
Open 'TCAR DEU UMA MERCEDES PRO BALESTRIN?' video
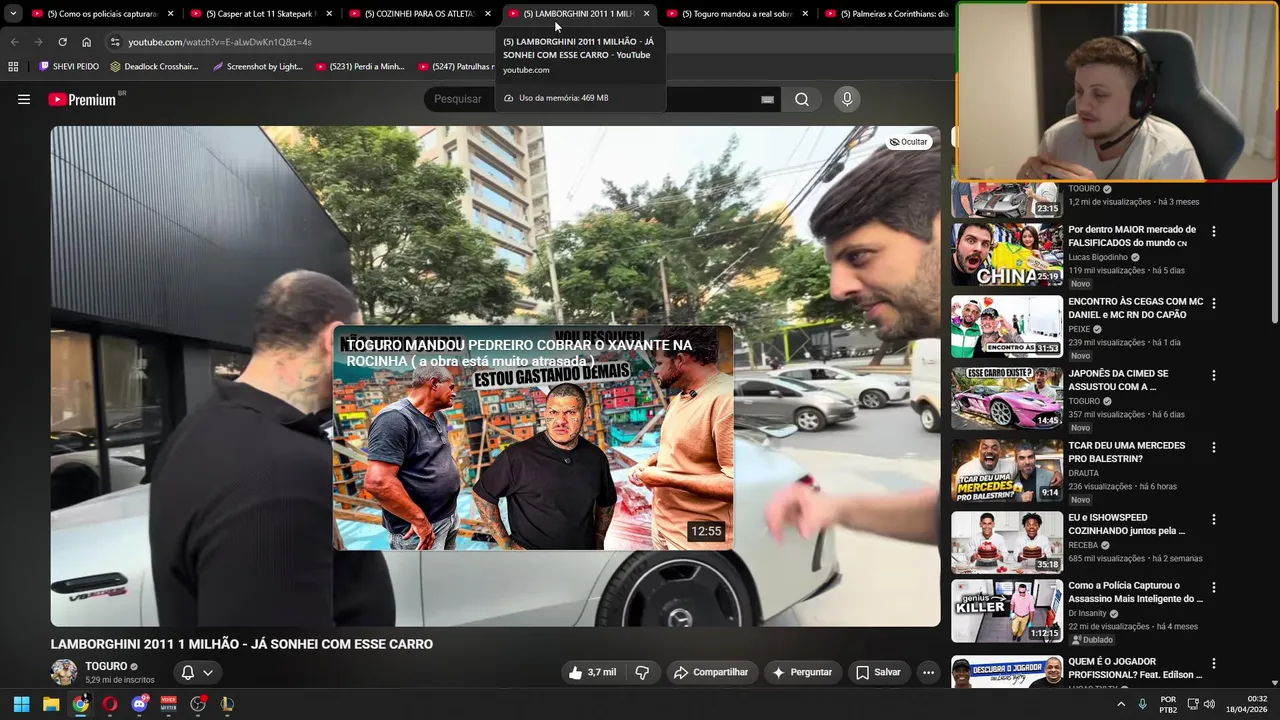1127,452
